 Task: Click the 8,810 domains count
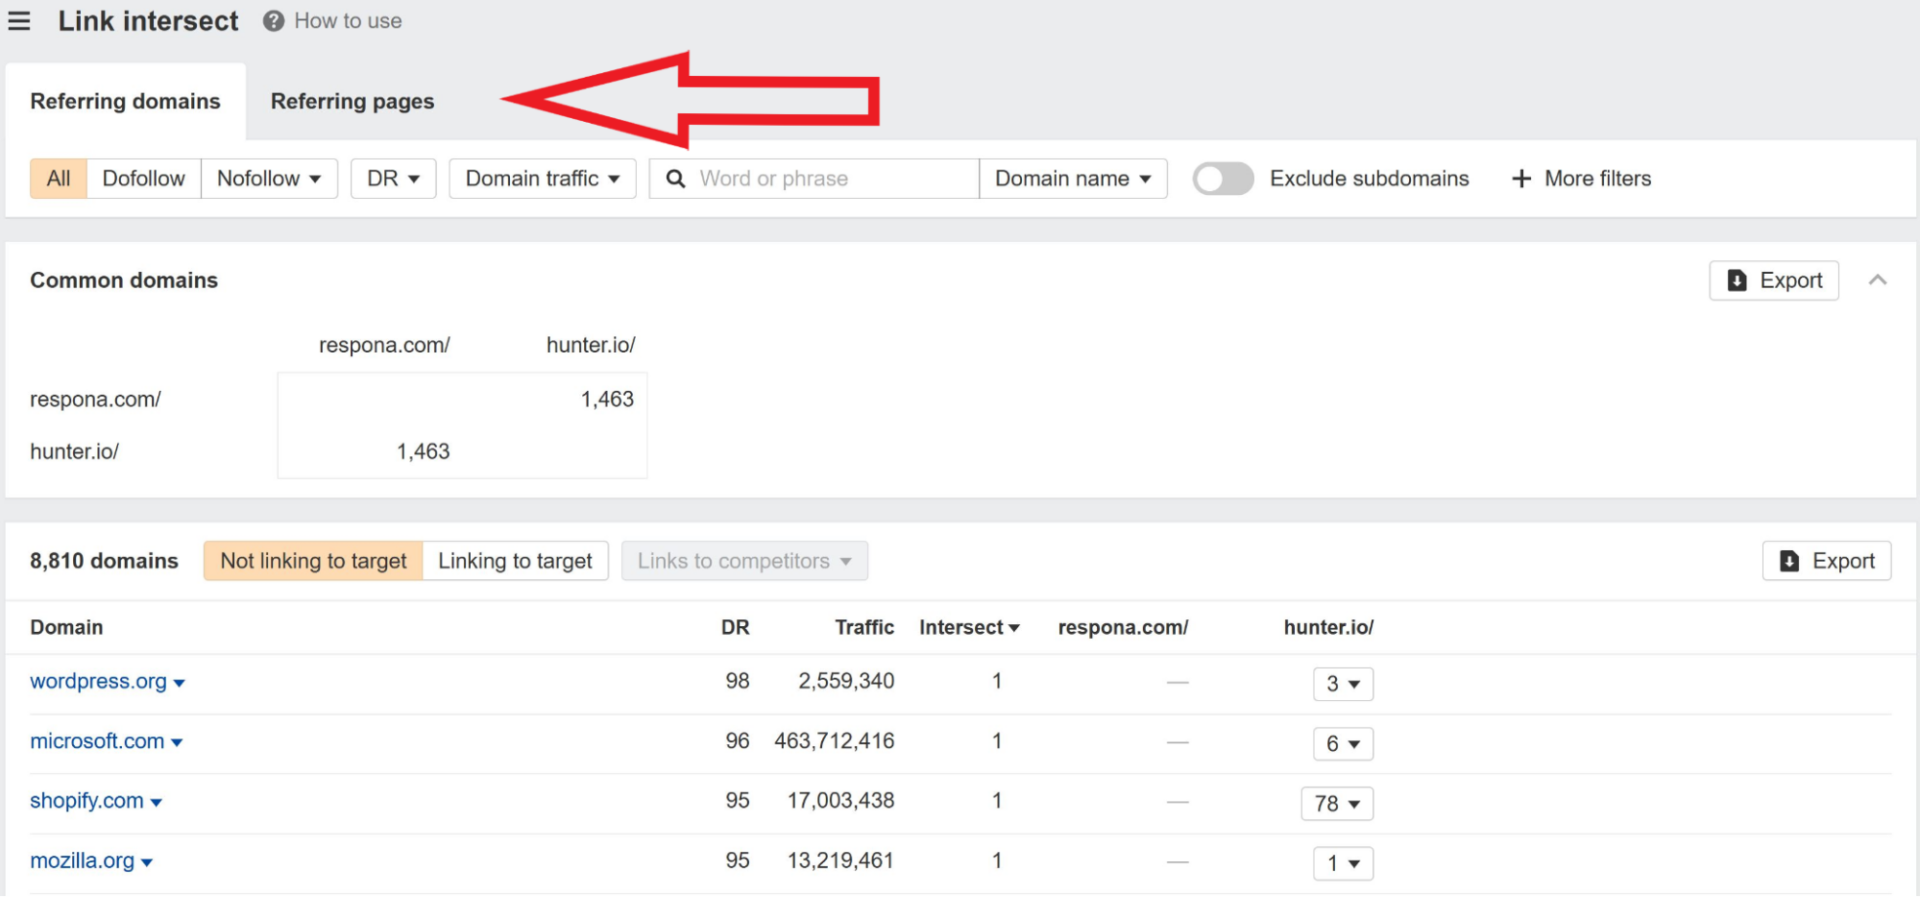tap(104, 561)
